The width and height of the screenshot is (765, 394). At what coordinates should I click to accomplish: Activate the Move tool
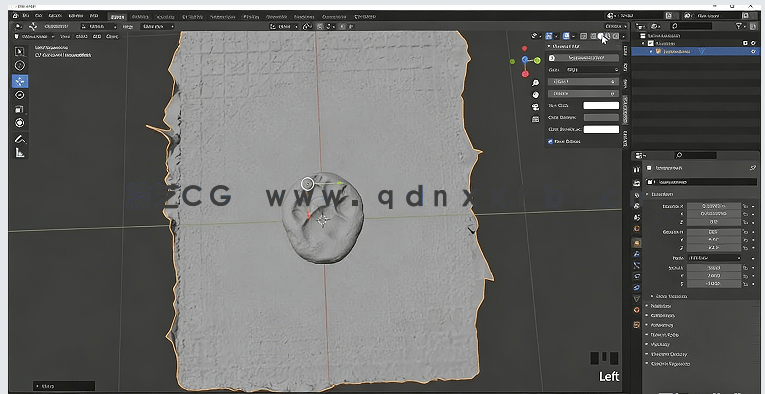pyautogui.click(x=20, y=81)
